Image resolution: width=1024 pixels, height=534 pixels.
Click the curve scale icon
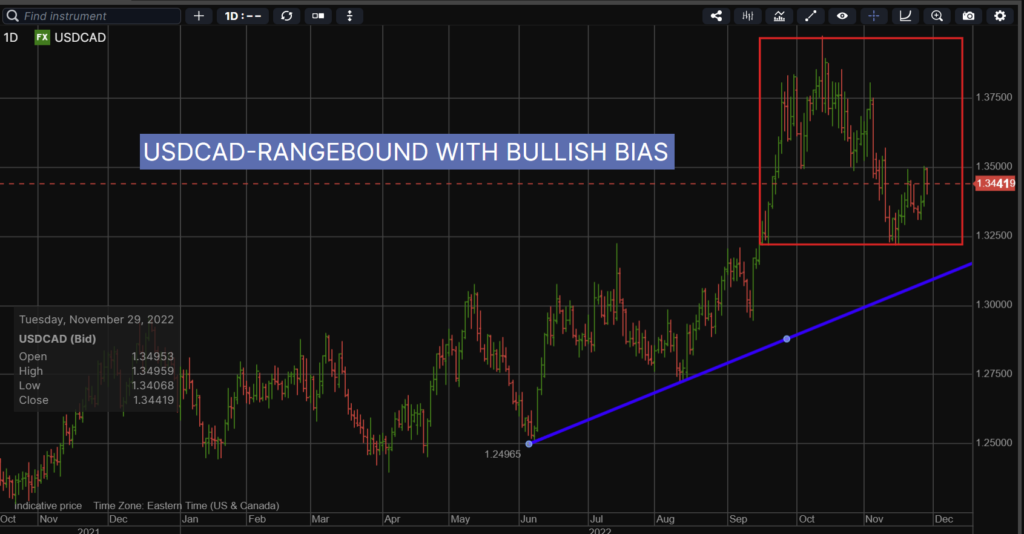(x=905, y=16)
